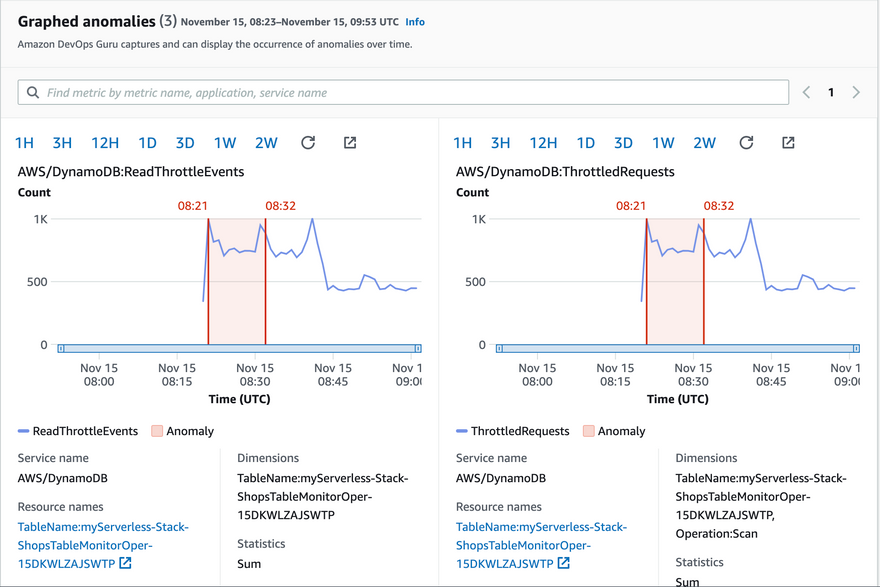Select page number 1 in pagination
Screen dimensions: 880x587
[831, 93]
